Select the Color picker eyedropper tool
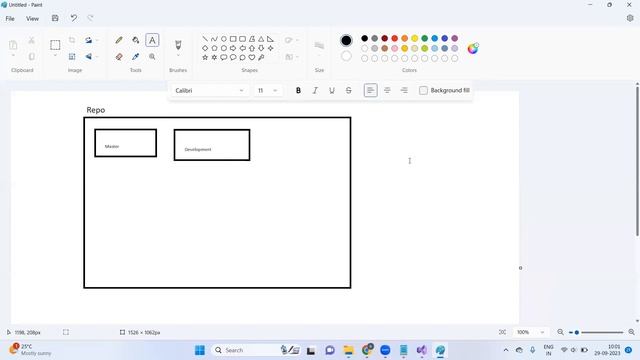Viewport: 640px width, 360px height. coord(136,57)
